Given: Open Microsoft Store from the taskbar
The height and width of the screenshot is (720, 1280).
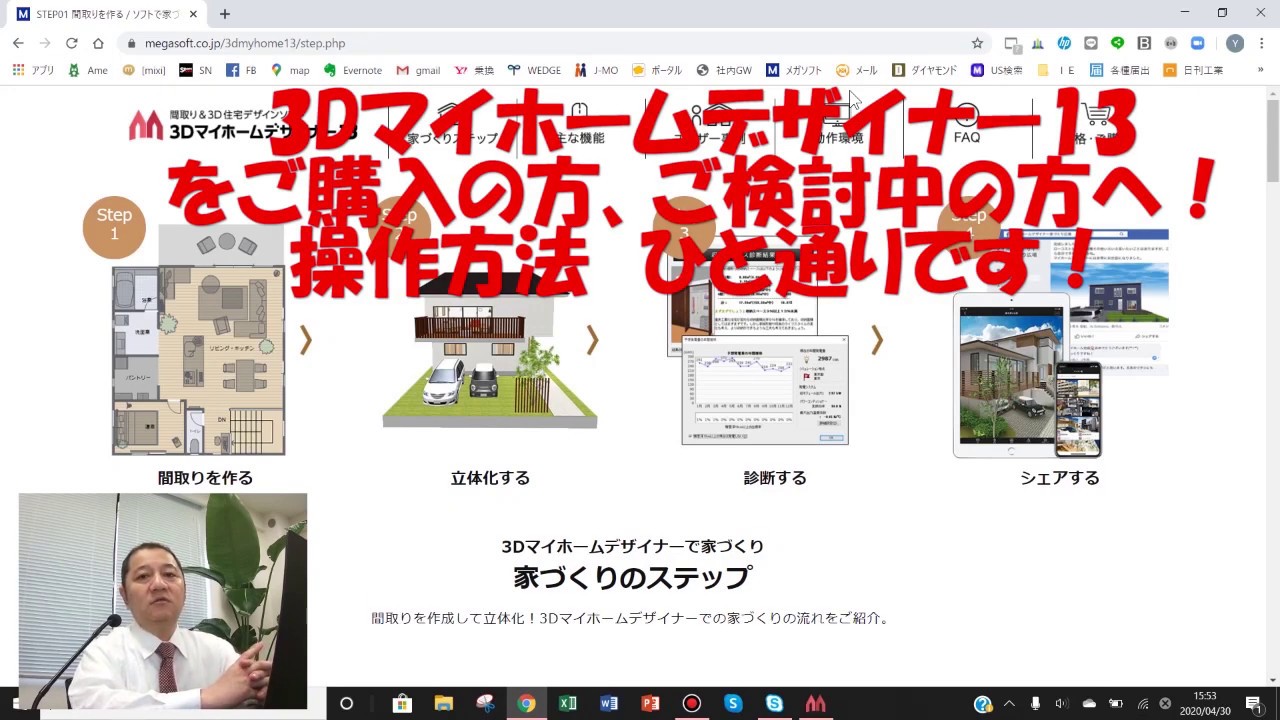Looking at the screenshot, I should tap(402, 703).
